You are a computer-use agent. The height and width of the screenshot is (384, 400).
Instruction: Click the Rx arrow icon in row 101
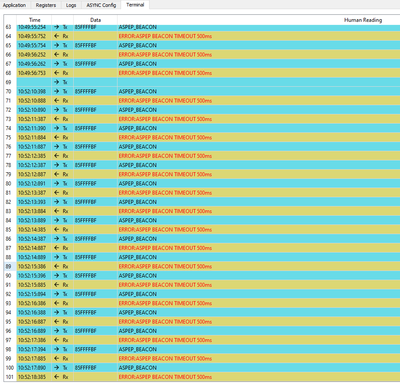(57, 377)
